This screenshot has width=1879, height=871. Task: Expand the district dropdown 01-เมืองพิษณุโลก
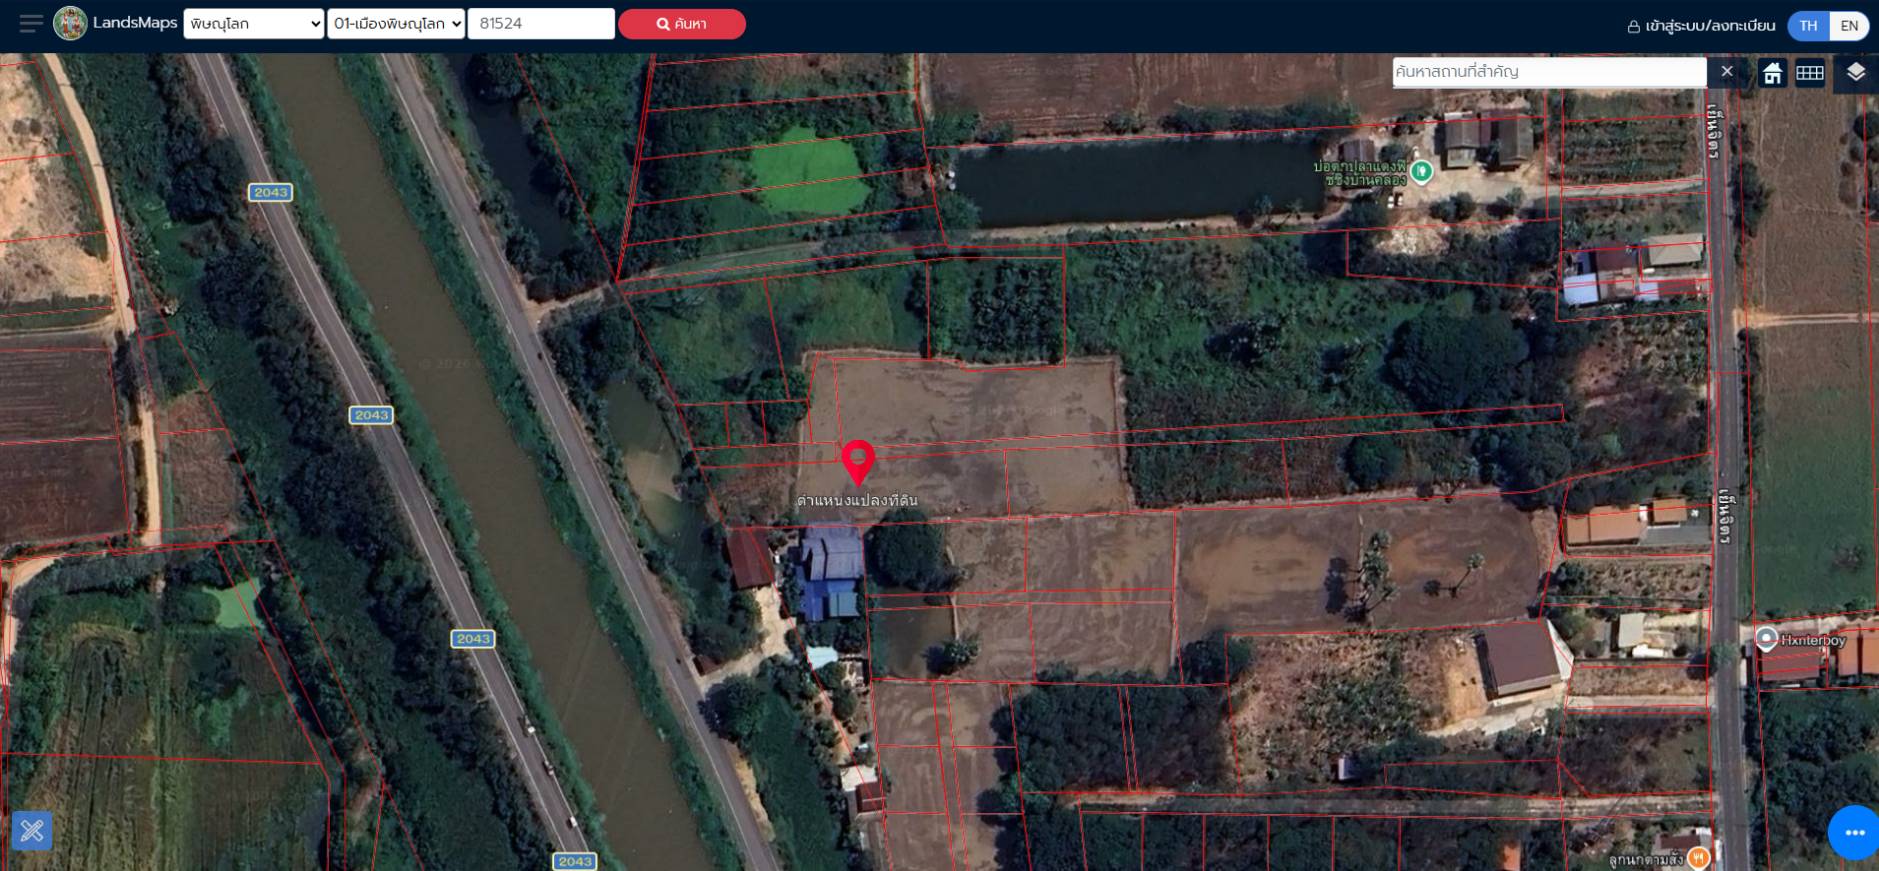click(396, 24)
